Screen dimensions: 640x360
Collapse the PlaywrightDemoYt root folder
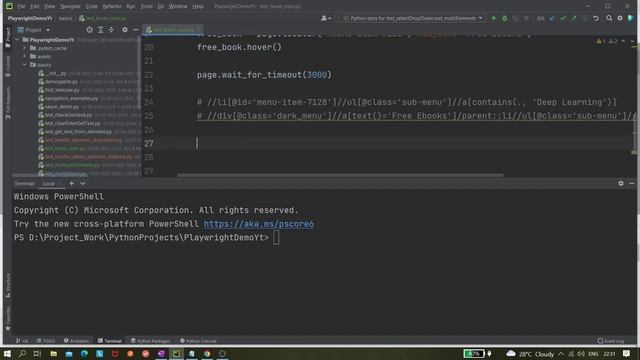[x=17, y=40]
